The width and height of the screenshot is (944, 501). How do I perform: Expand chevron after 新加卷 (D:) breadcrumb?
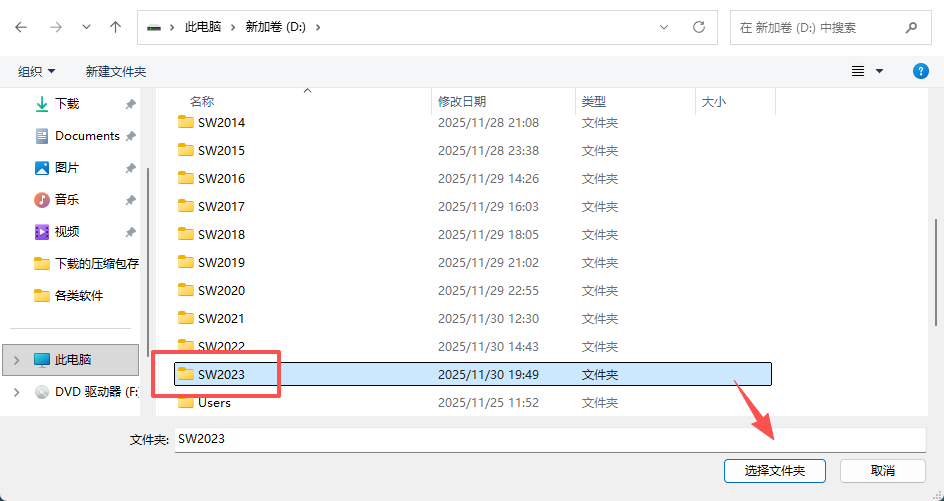(x=318, y=27)
